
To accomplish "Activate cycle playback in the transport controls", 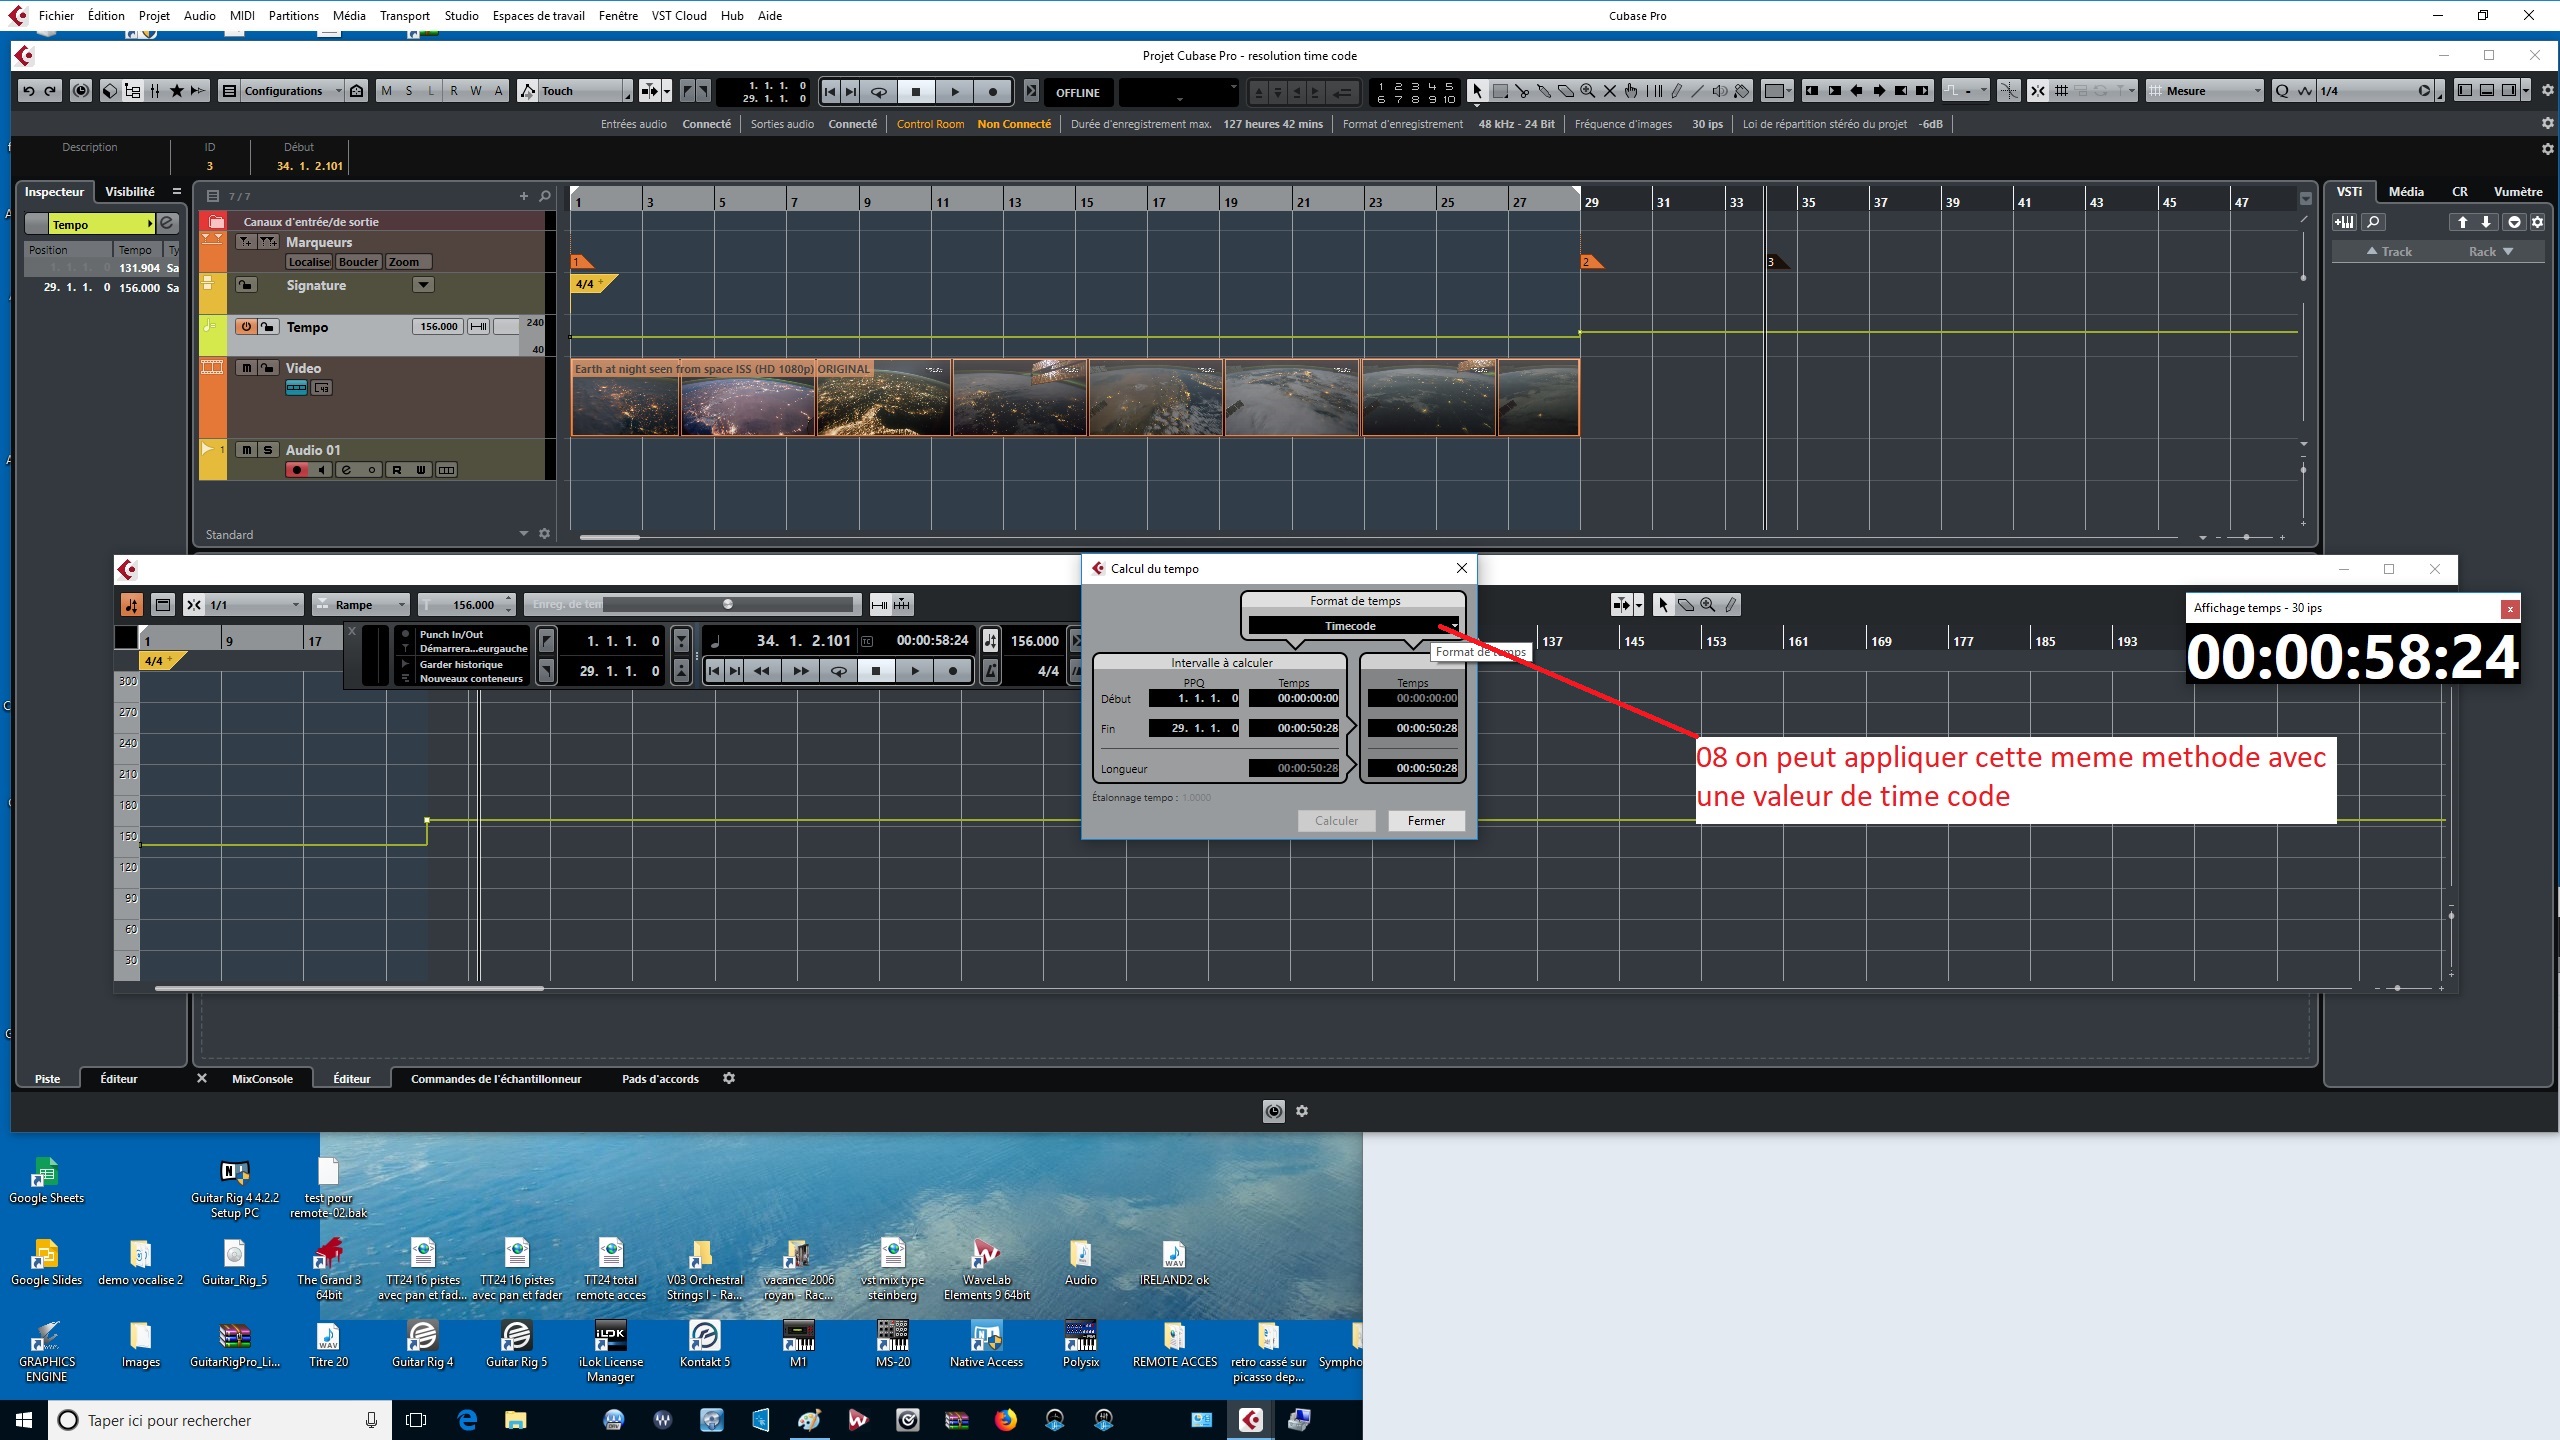I will point(878,91).
